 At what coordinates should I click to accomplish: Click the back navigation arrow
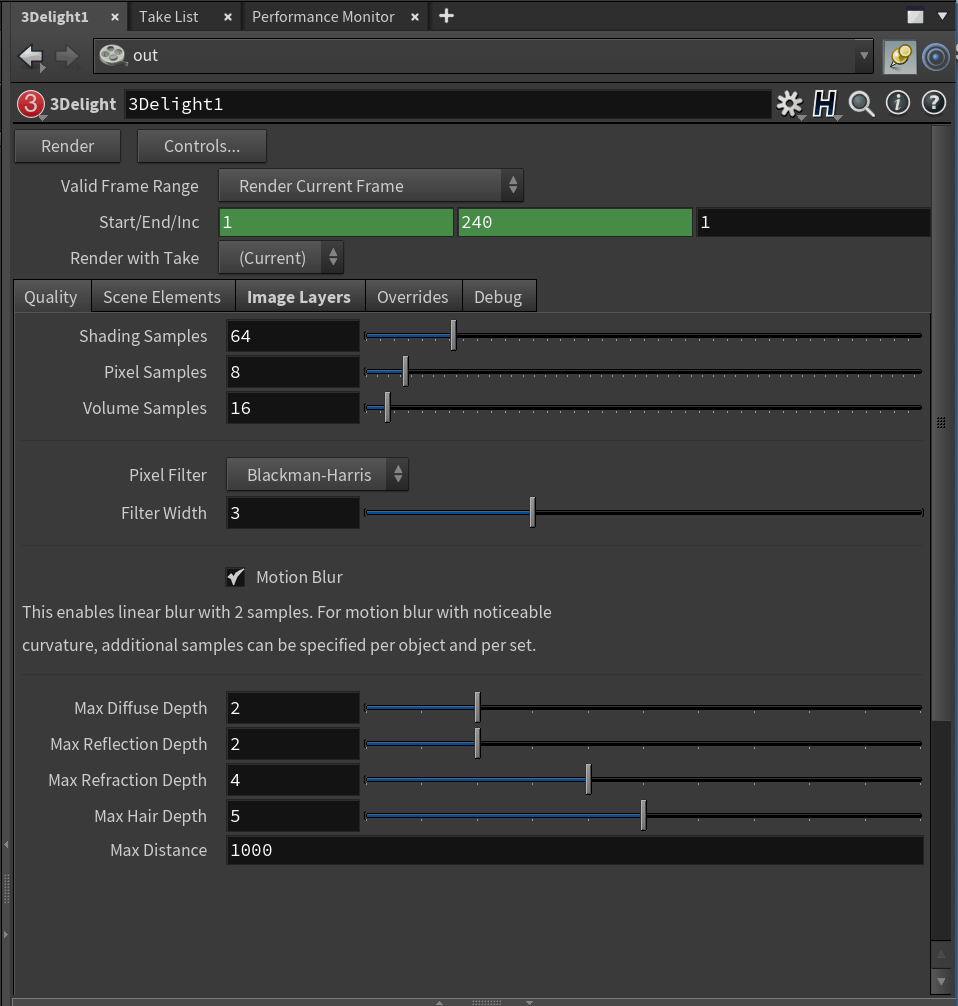click(31, 56)
